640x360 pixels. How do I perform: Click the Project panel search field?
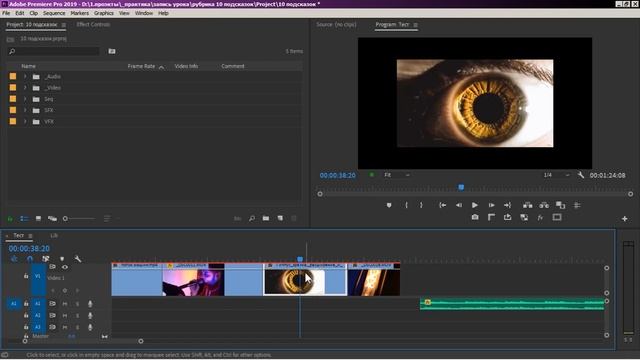pos(53,51)
